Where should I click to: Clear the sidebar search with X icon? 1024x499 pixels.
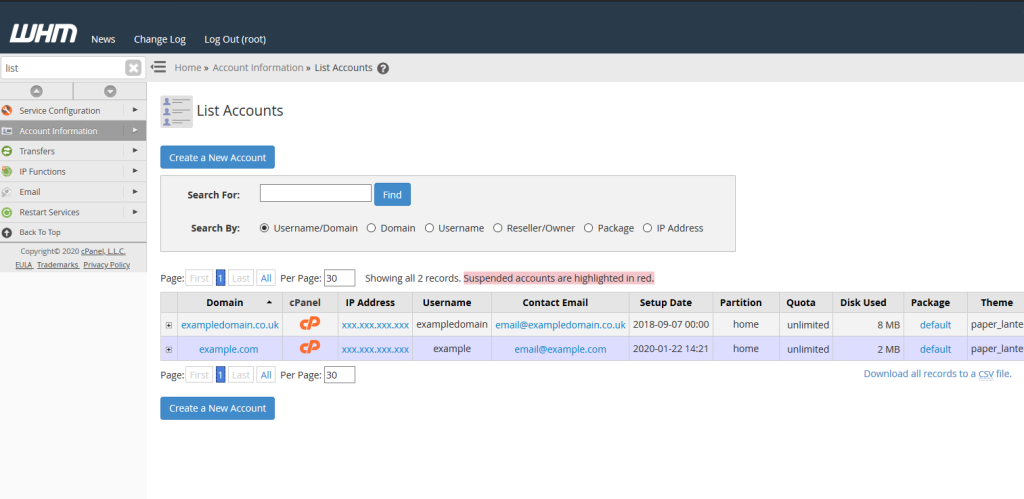[x=133, y=68]
